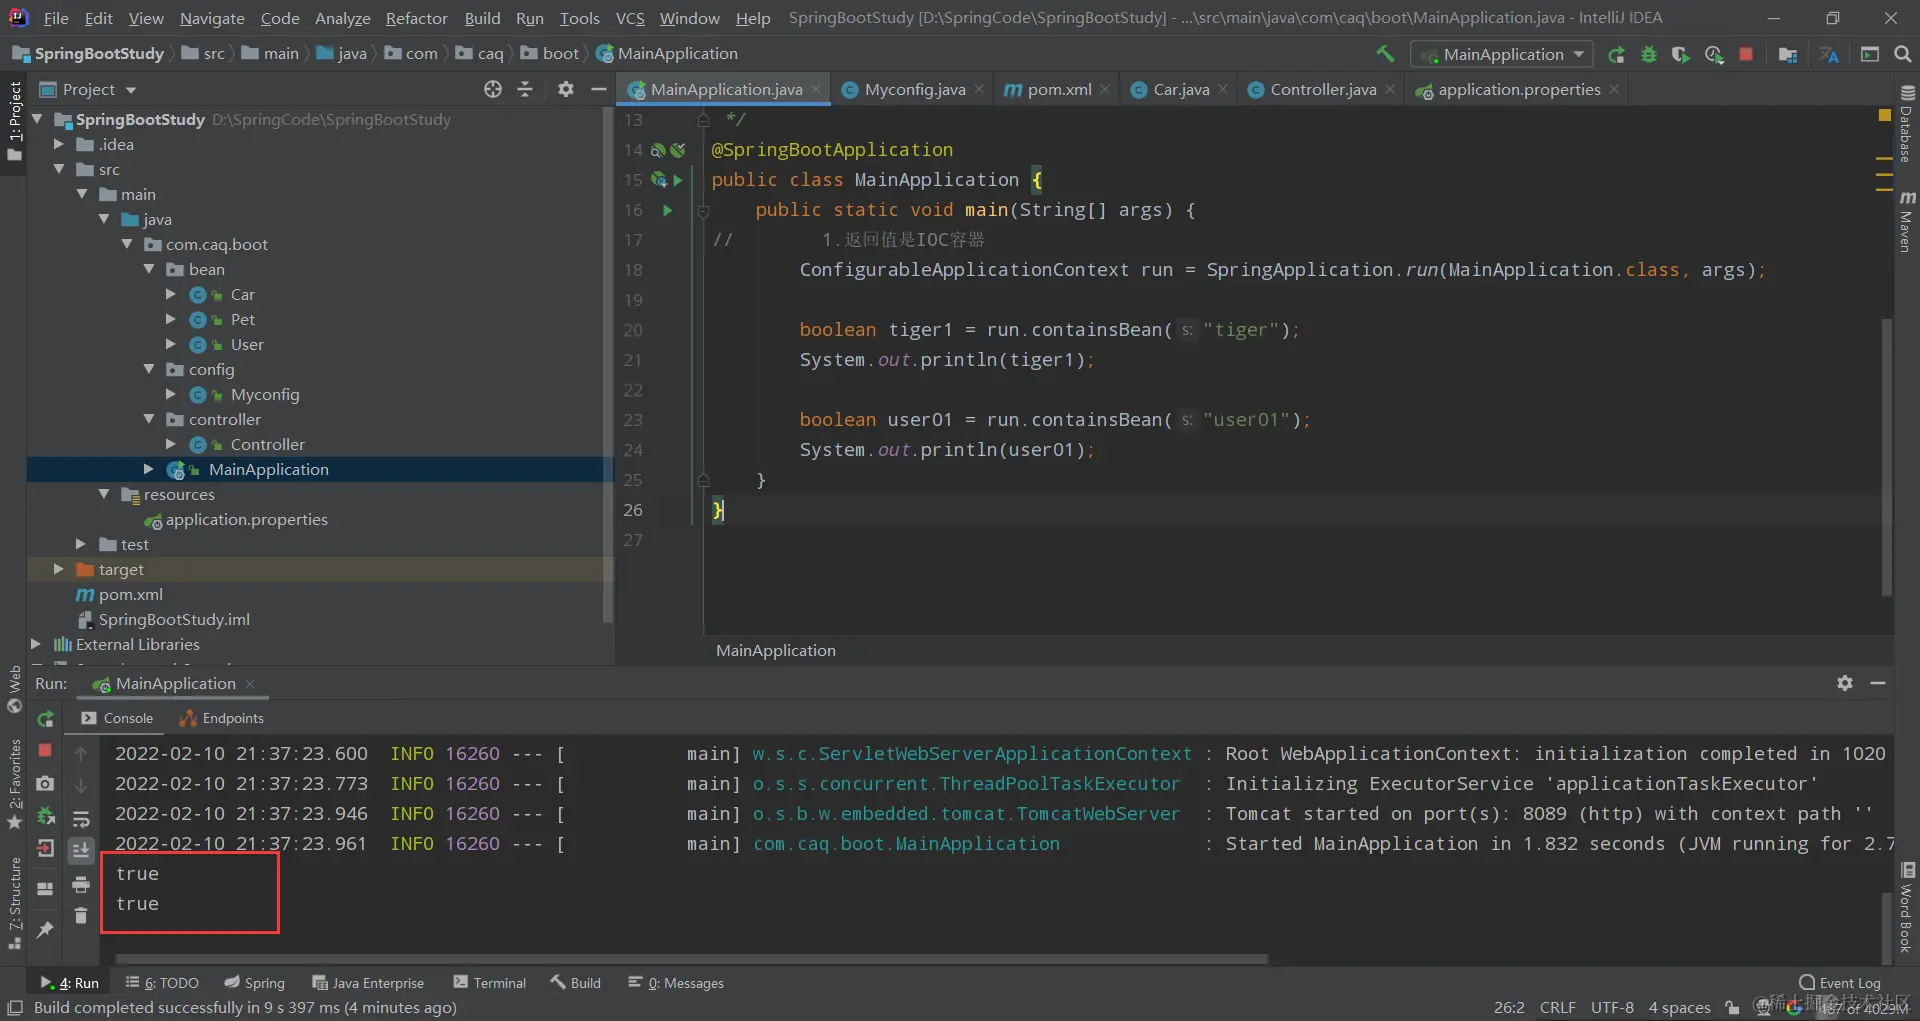This screenshot has width=1920, height=1021.
Task: Click the Search Everywhere magnifier icon
Action: pyautogui.click(x=1902, y=54)
